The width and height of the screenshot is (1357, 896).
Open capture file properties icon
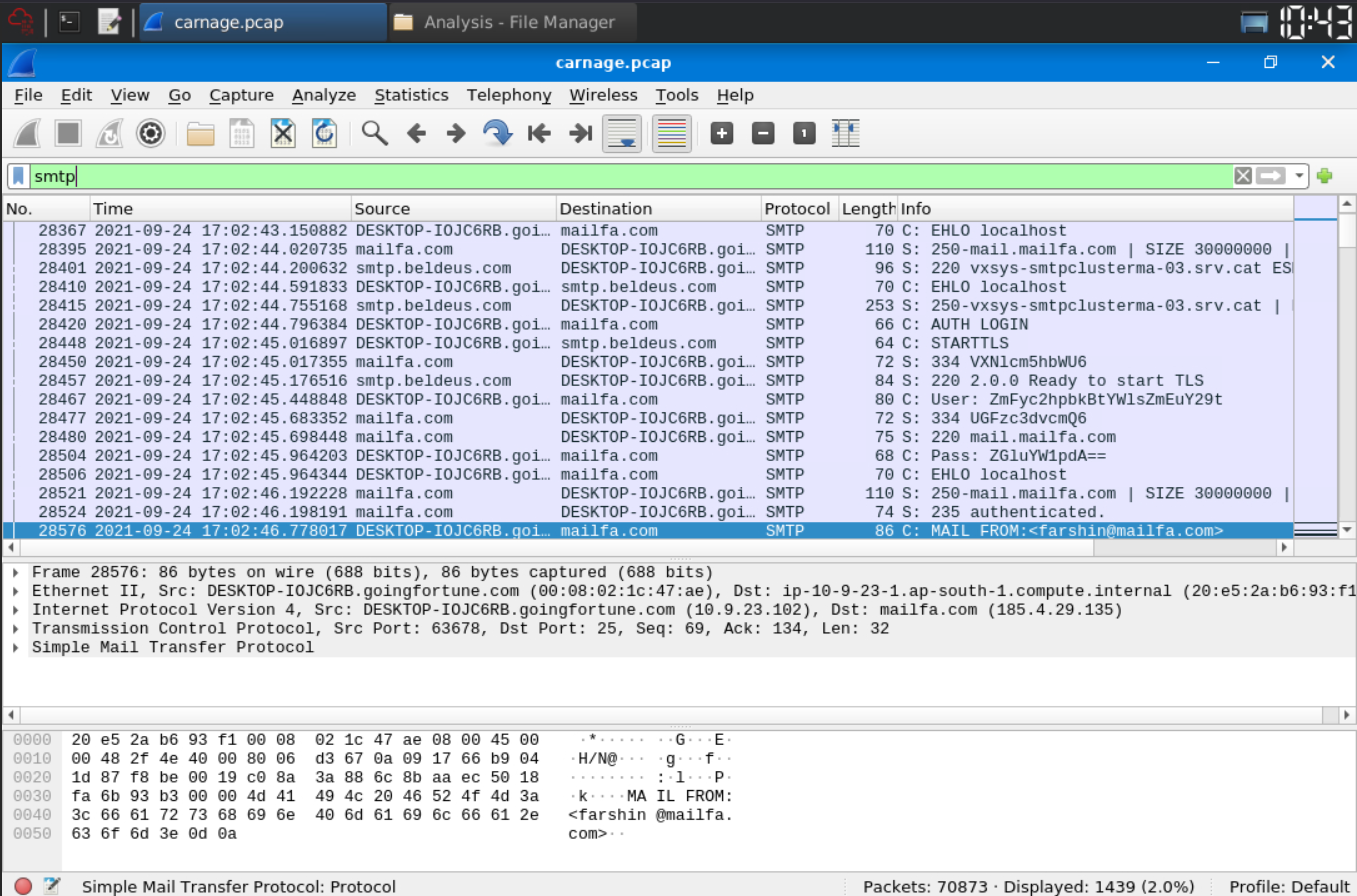pos(52,886)
